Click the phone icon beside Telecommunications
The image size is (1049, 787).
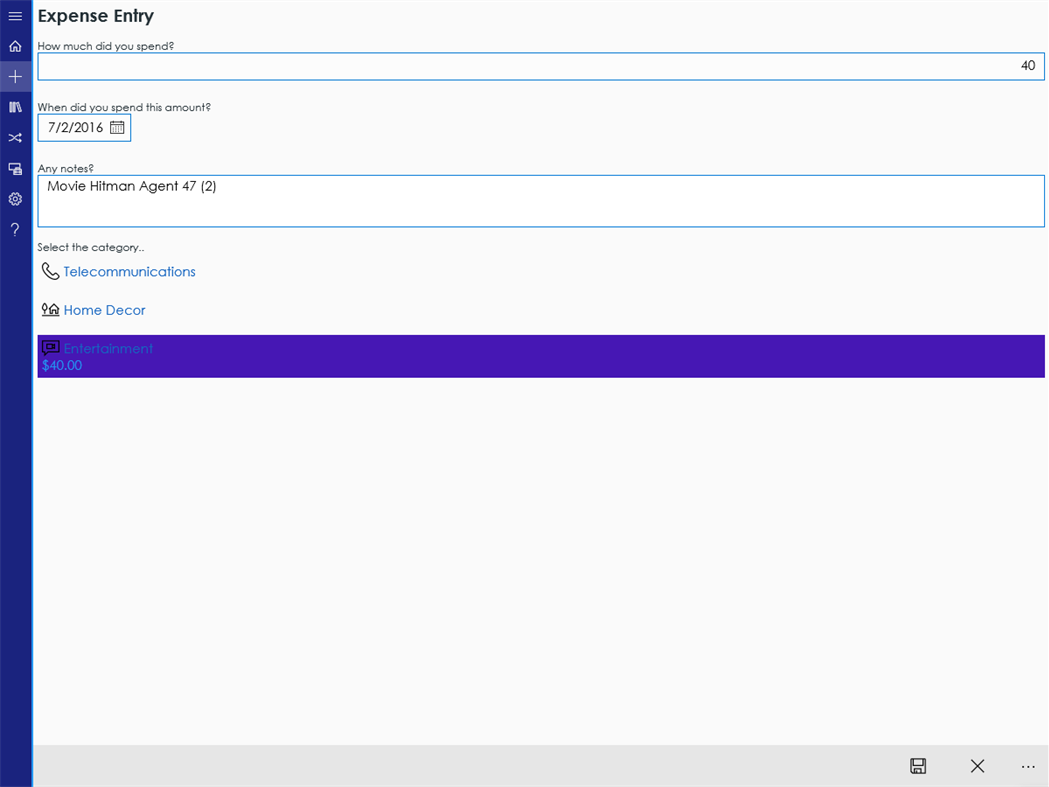click(x=50, y=271)
